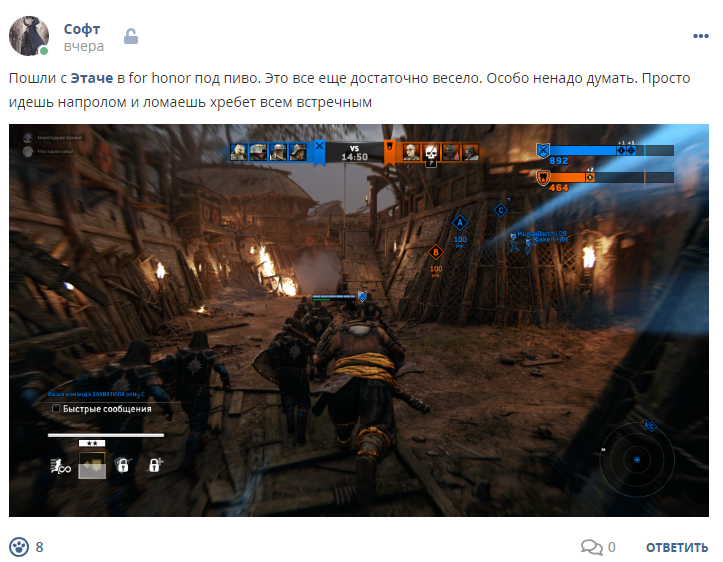Click the circular minimap radar
Image resolution: width=723 pixels, height=562 pixels.
coord(637,459)
